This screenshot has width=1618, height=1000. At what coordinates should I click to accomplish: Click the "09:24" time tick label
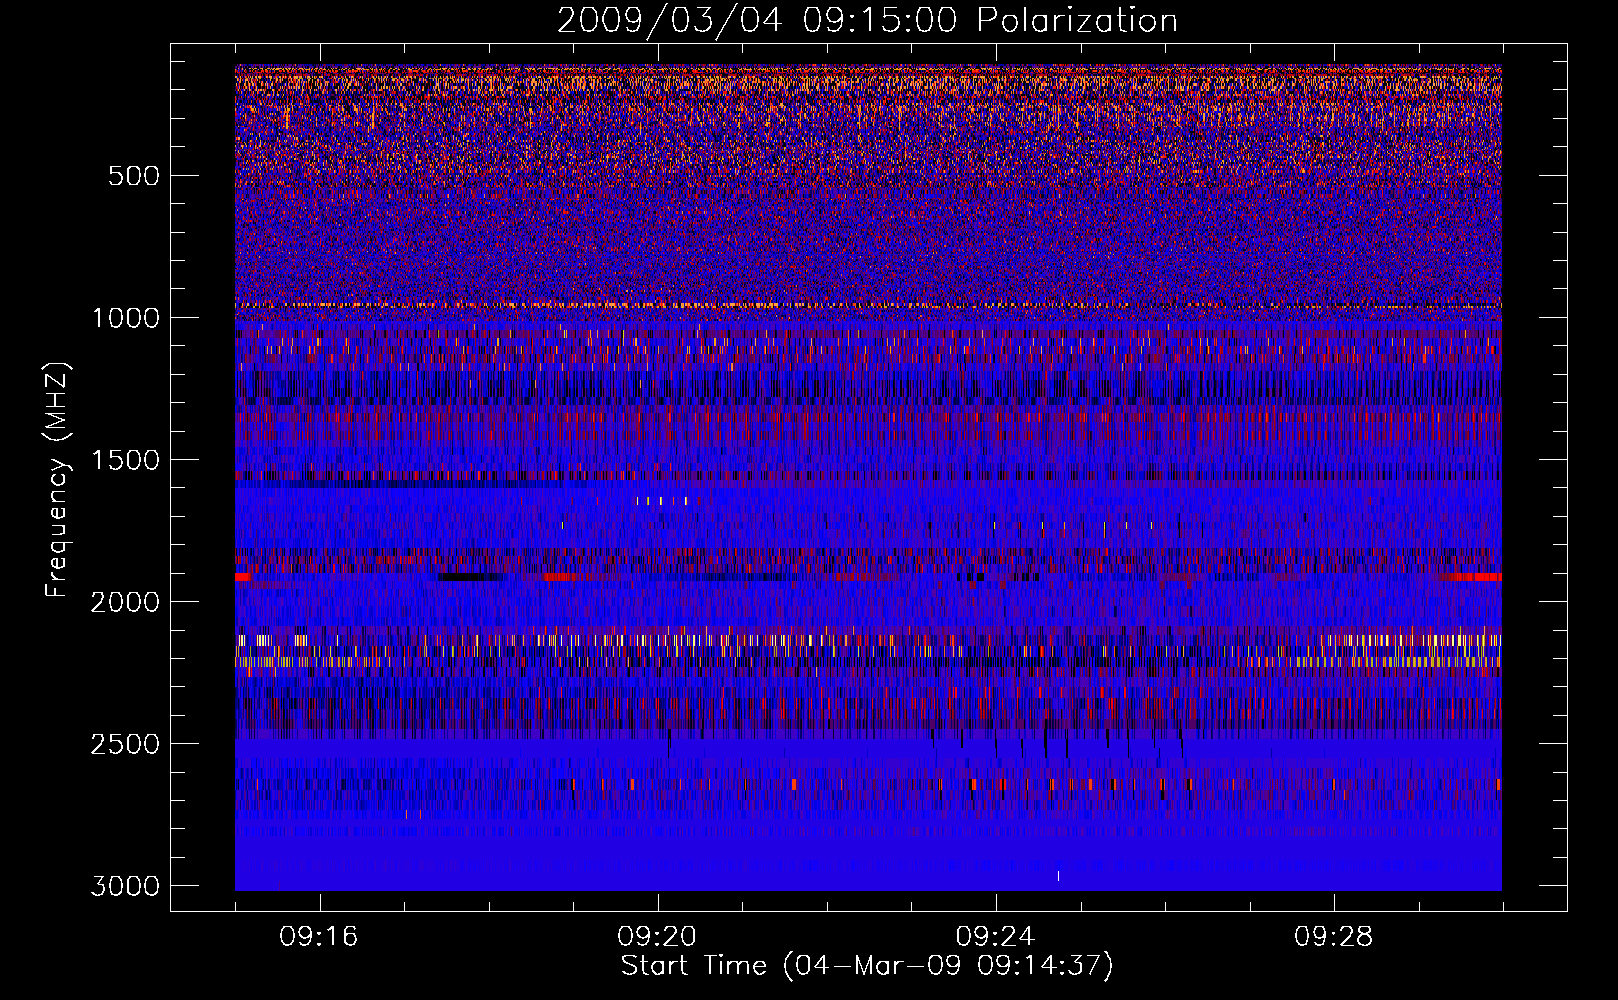(x=995, y=936)
